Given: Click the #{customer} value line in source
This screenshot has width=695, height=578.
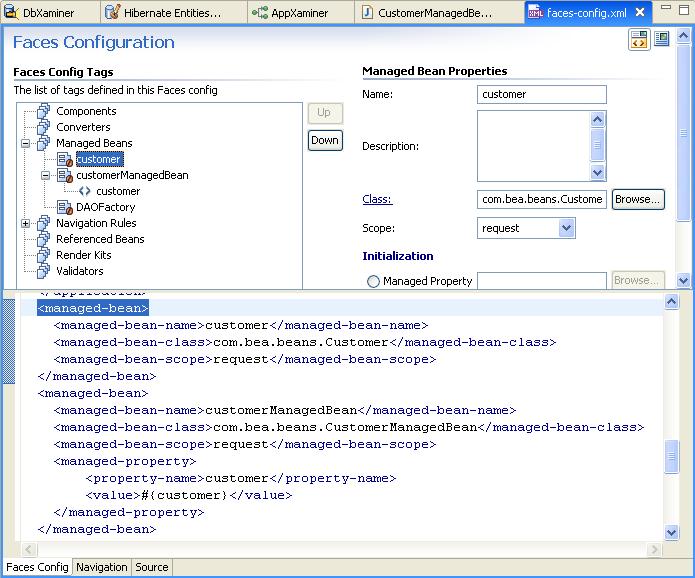Looking at the screenshot, I should (x=189, y=495).
